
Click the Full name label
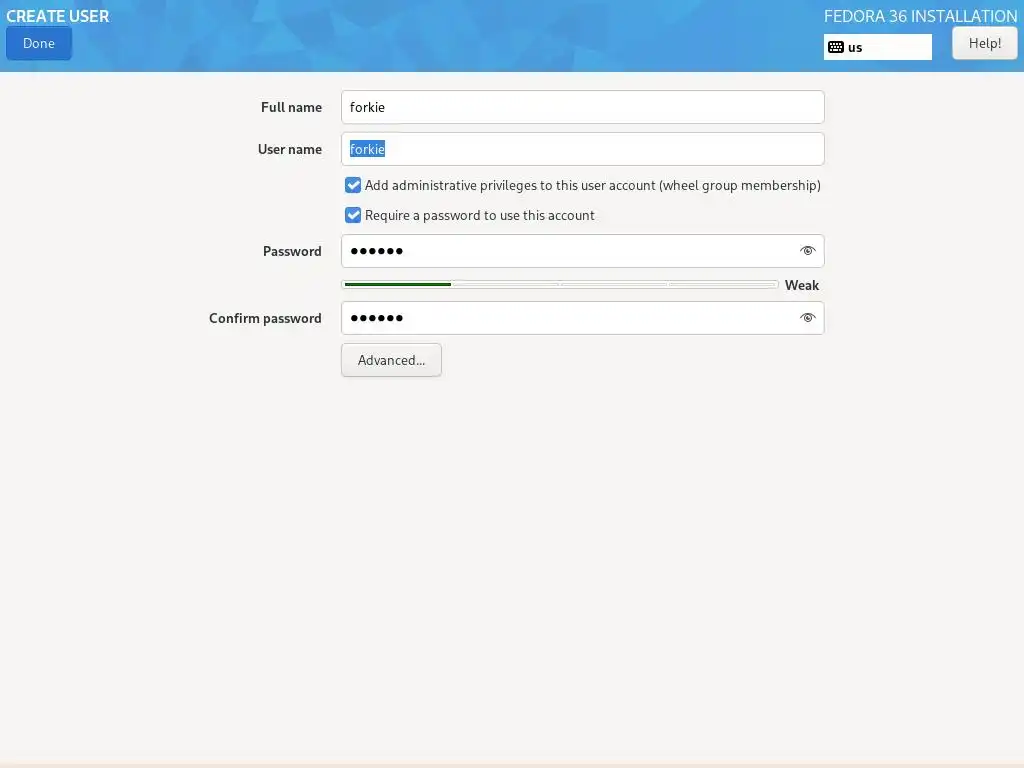[291, 107]
